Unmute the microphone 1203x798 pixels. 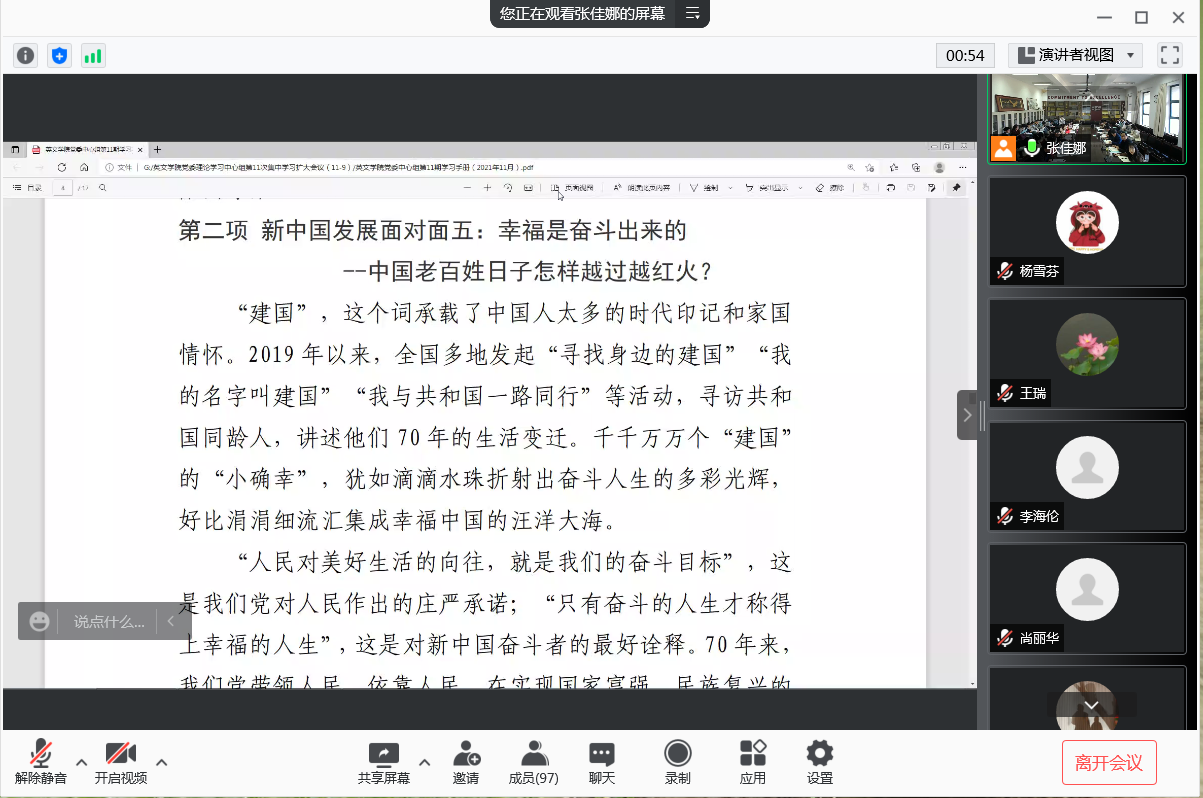click(x=41, y=762)
